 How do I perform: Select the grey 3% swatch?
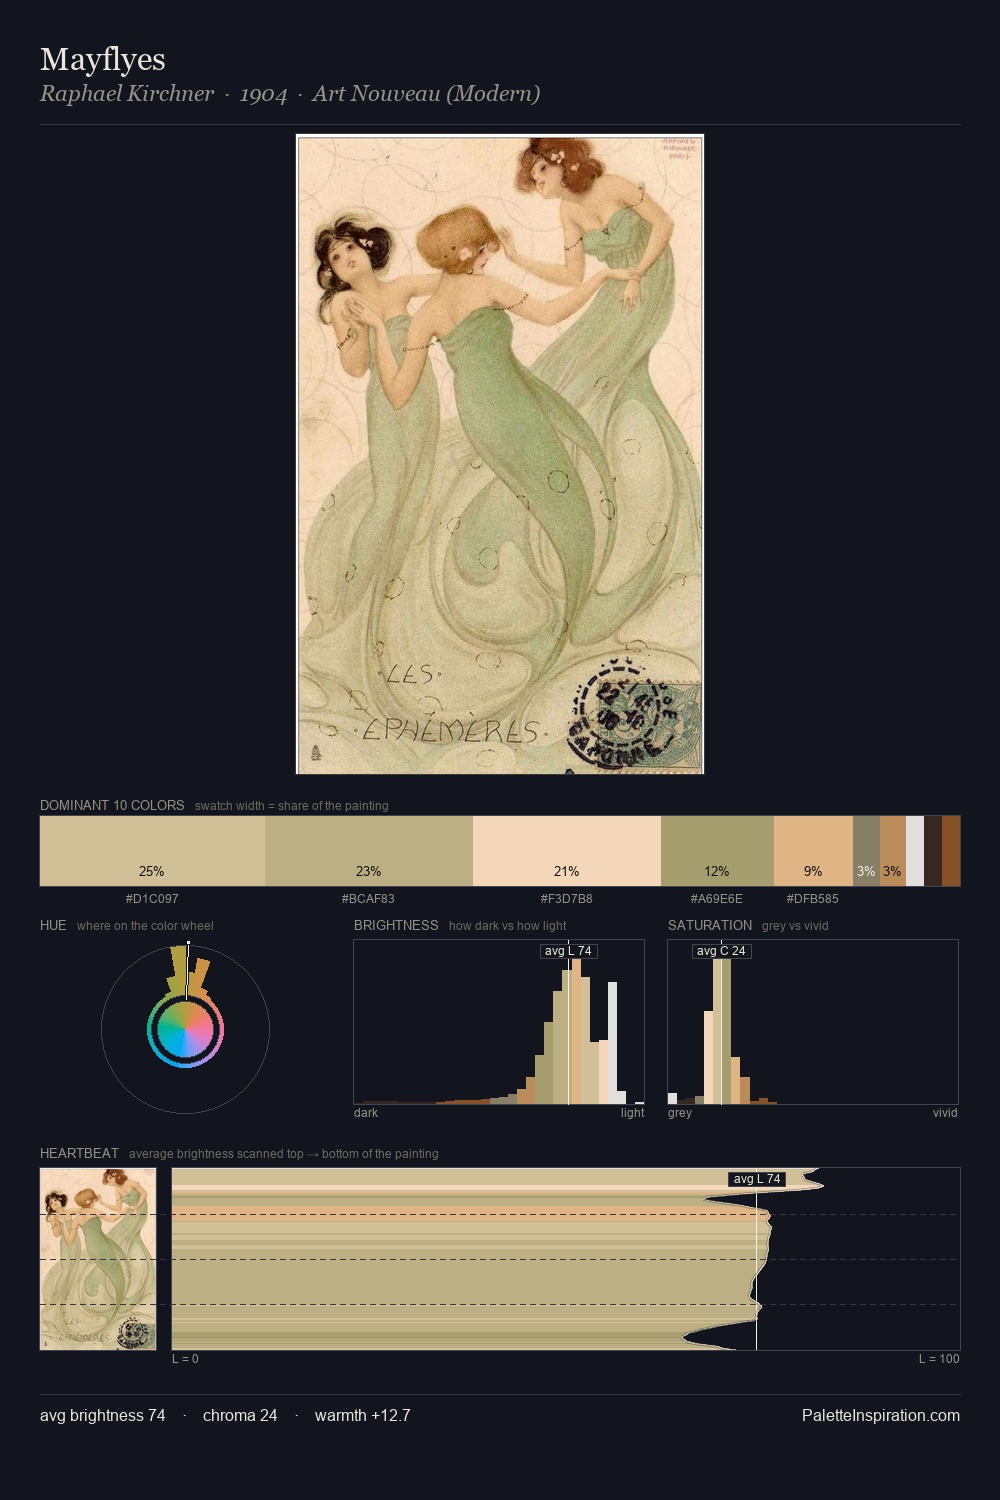point(866,851)
